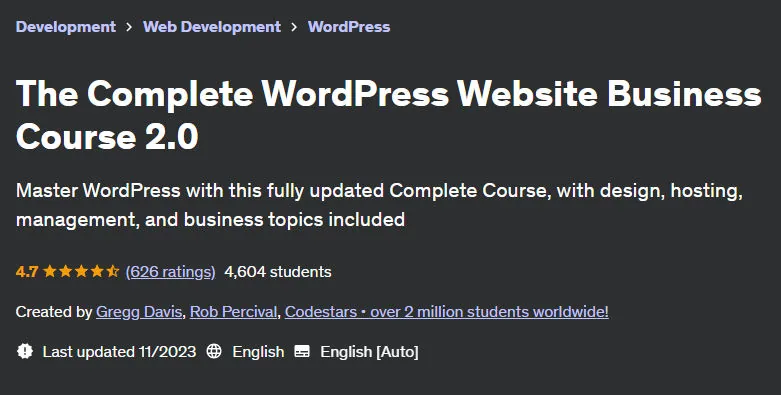Image resolution: width=781 pixels, height=395 pixels.
Task: Click the 4,604 students text
Action: pyautogui.click(x=277, y=271)
